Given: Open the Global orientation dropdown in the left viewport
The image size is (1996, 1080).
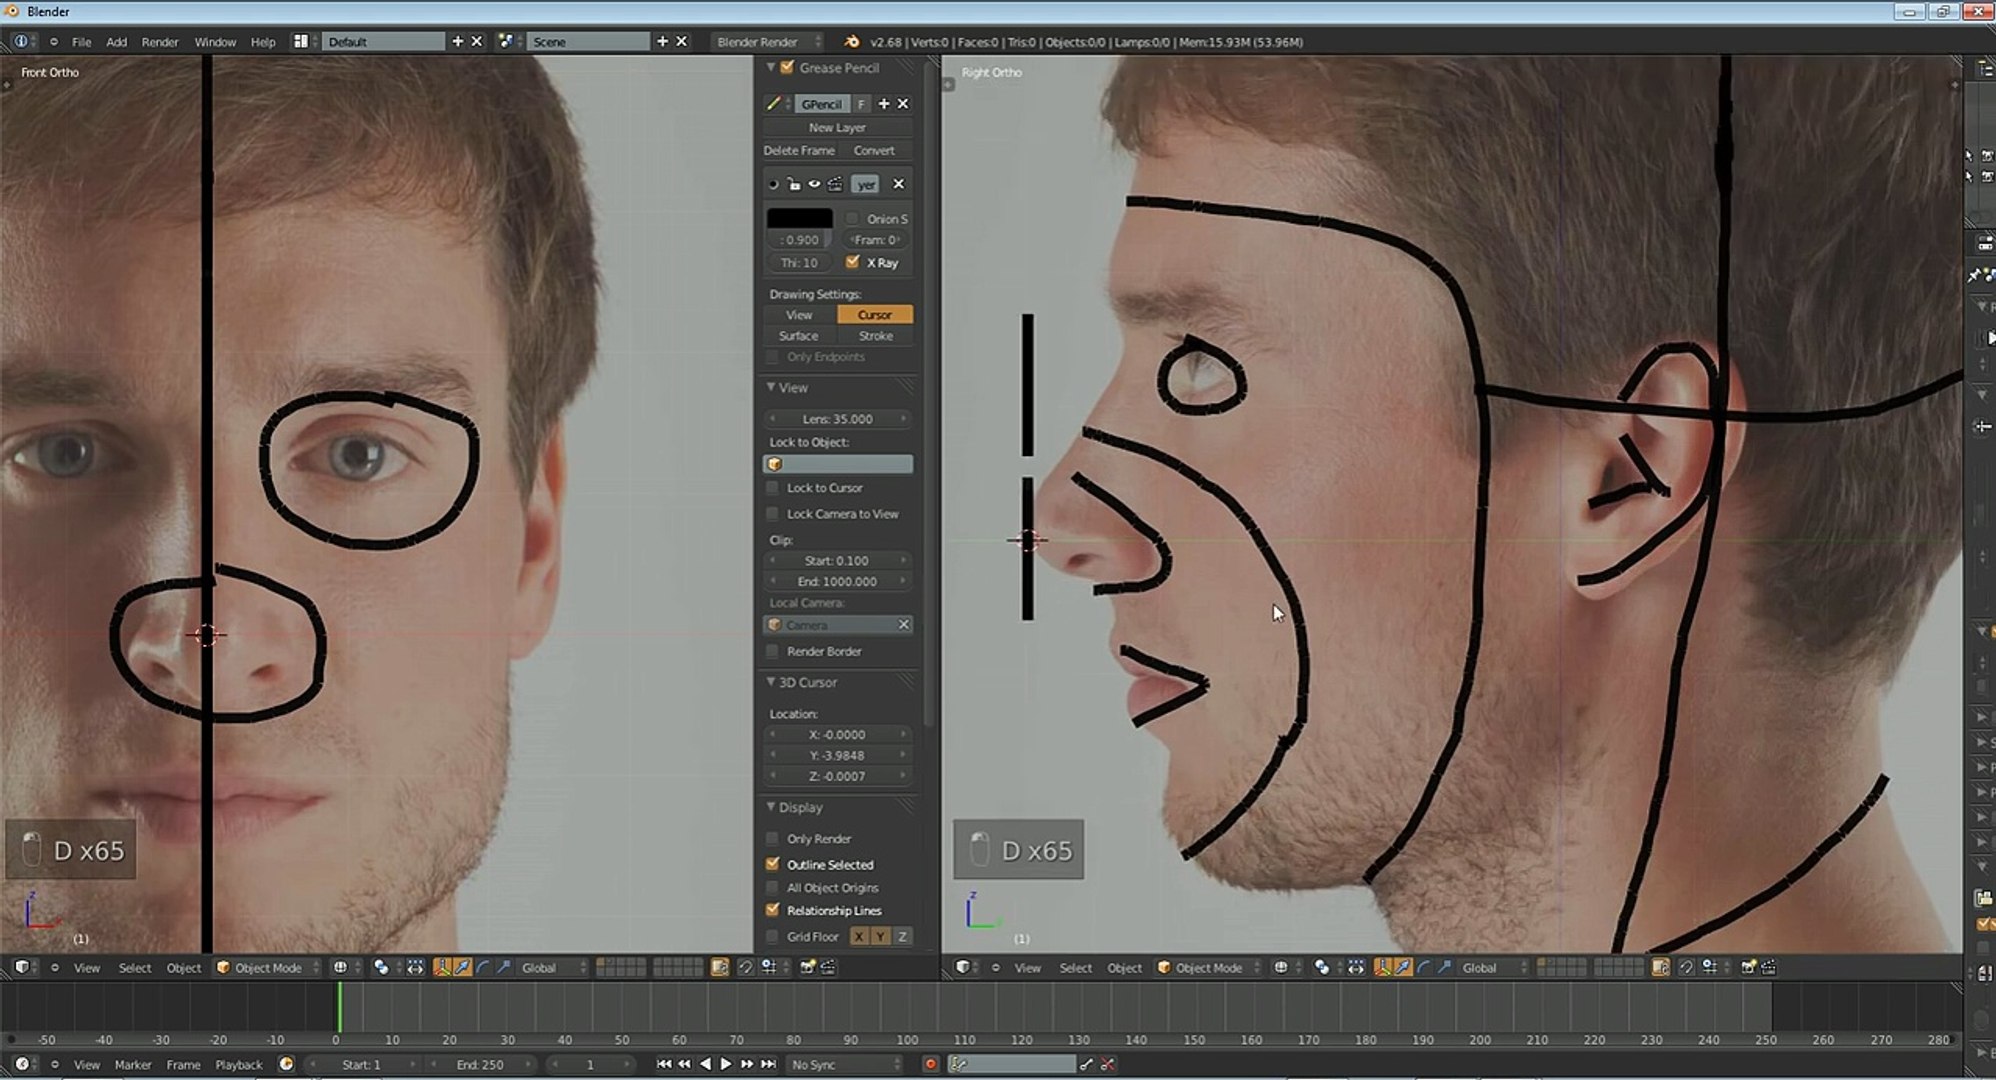Looking at the screenshot, I should (553, 968).
